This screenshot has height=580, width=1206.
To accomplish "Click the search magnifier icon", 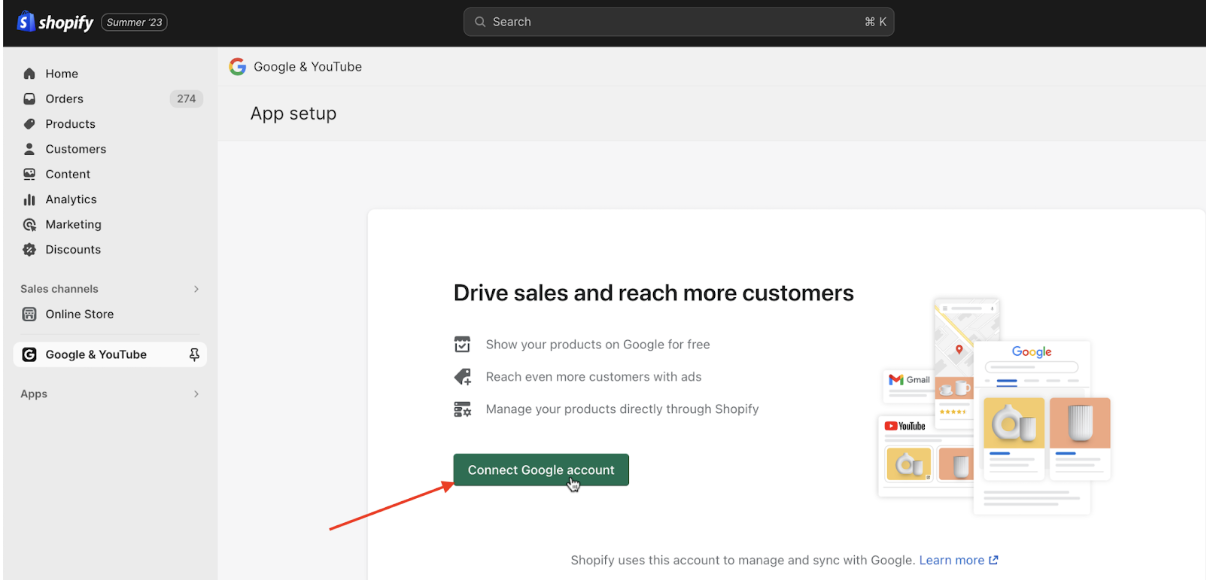I will (x=481, y=22).
